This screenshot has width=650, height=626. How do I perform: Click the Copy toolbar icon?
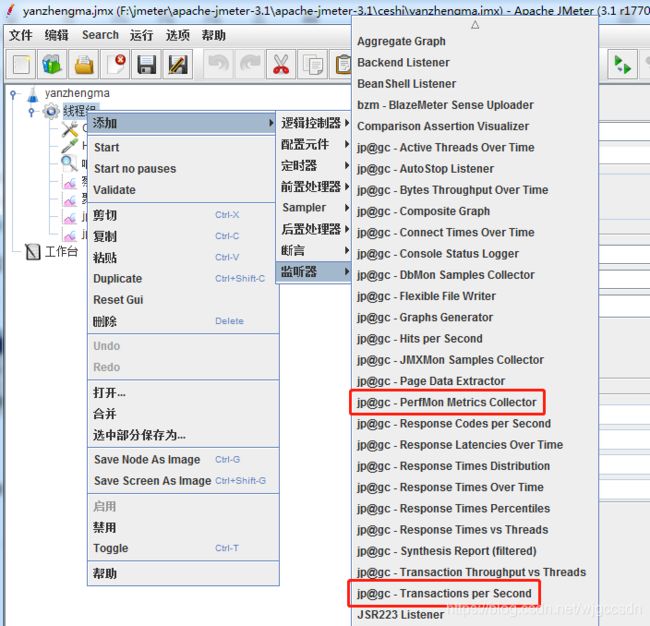pos(313,65)
